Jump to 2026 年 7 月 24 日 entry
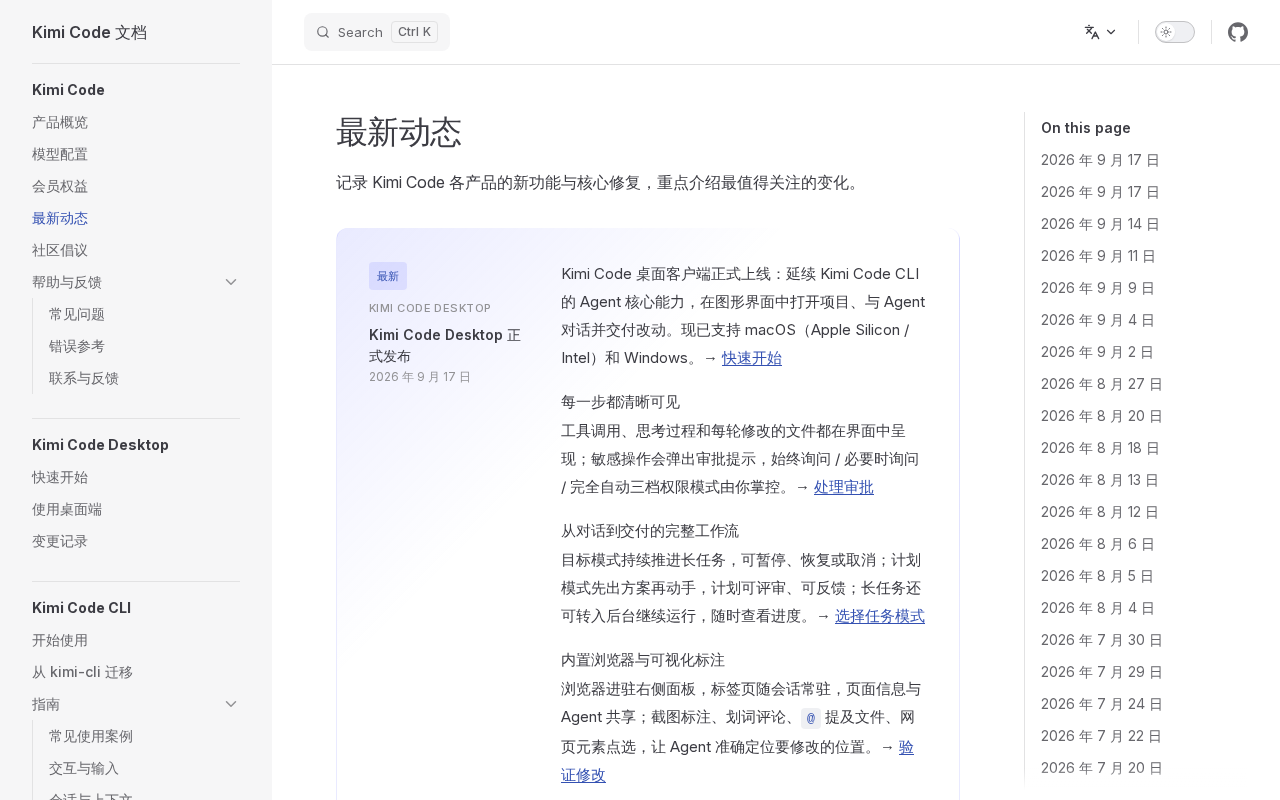 click(1102, 704)
